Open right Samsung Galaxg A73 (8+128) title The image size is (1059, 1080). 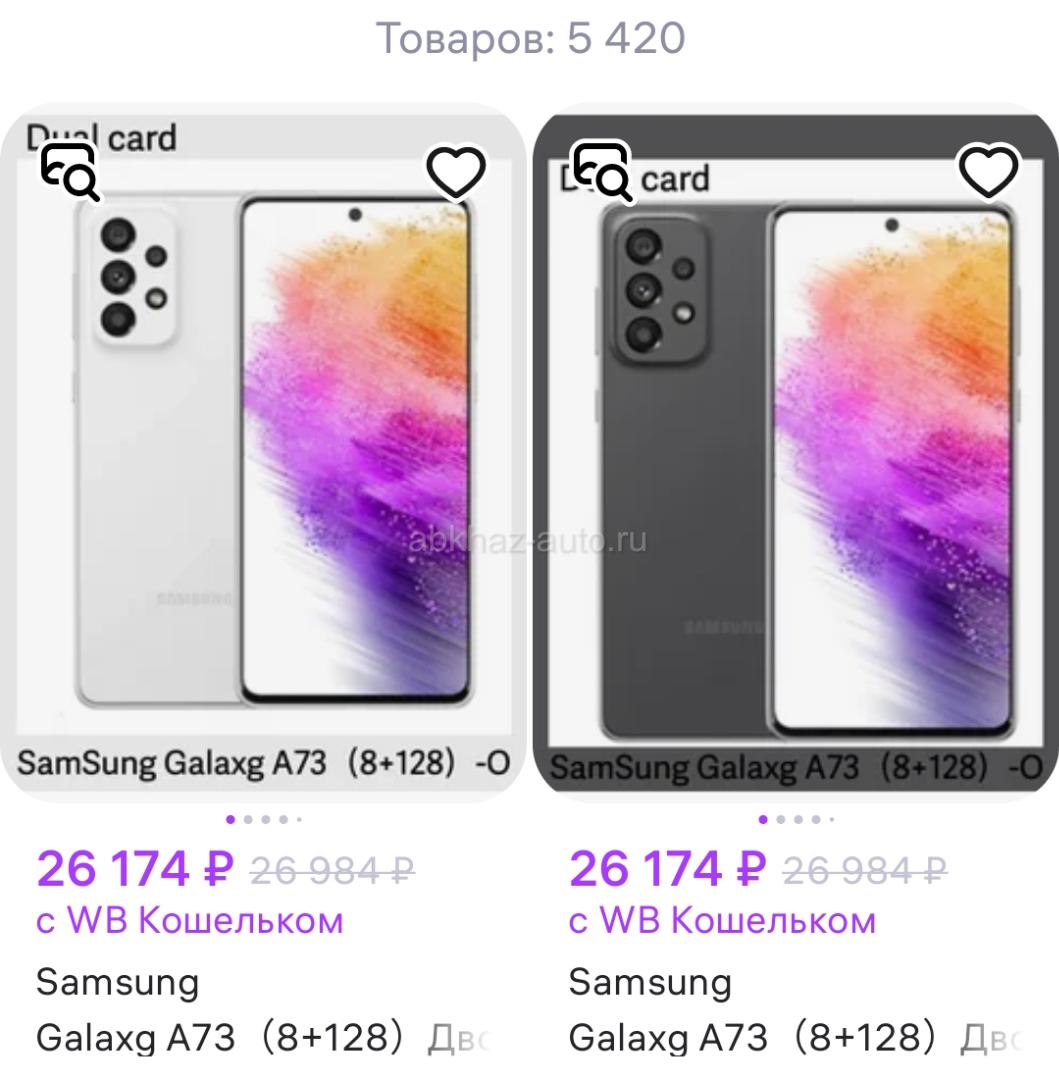[x=795, y=1010]
